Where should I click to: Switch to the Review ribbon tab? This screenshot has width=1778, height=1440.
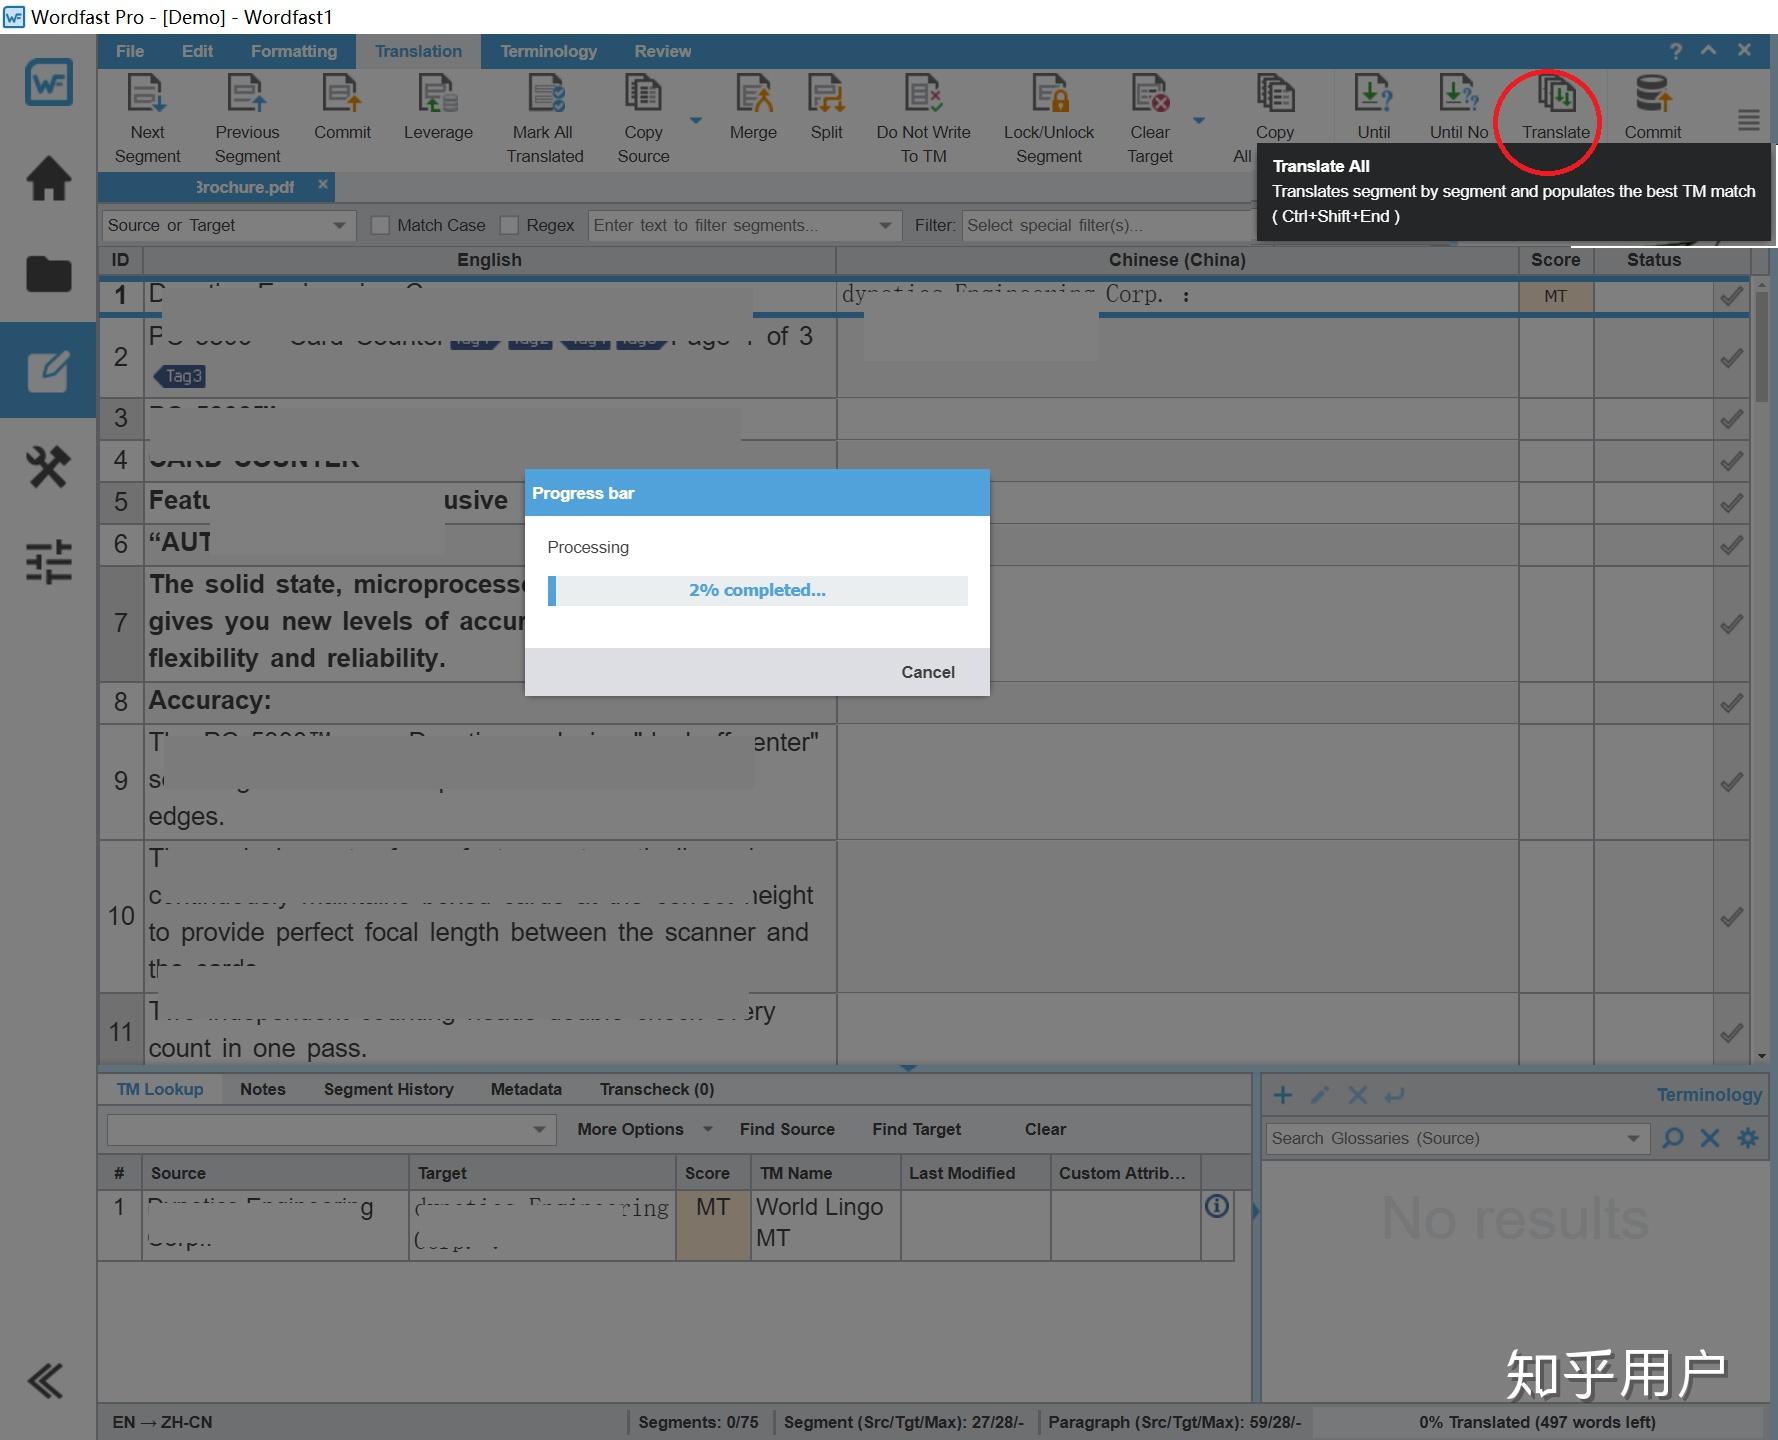(662, 51)
